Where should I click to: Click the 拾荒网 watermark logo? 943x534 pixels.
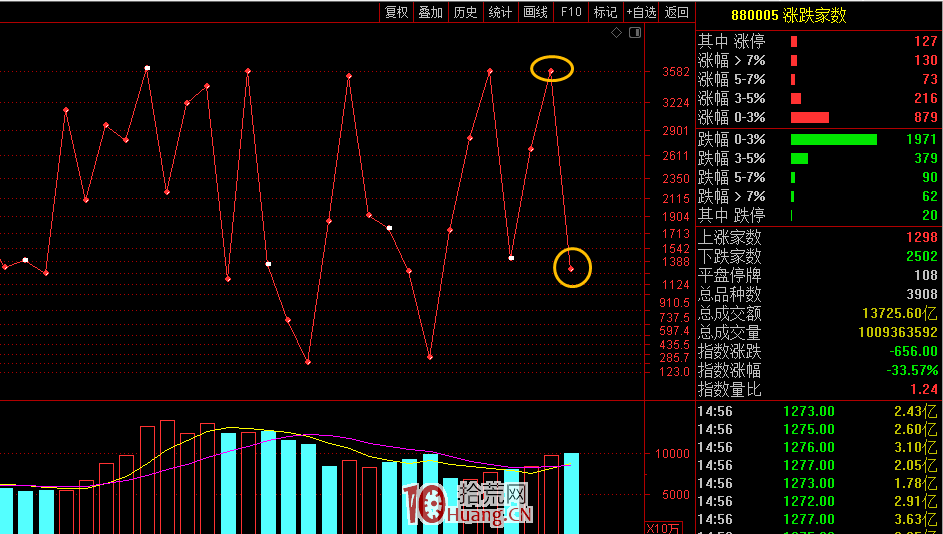point(467,503)
